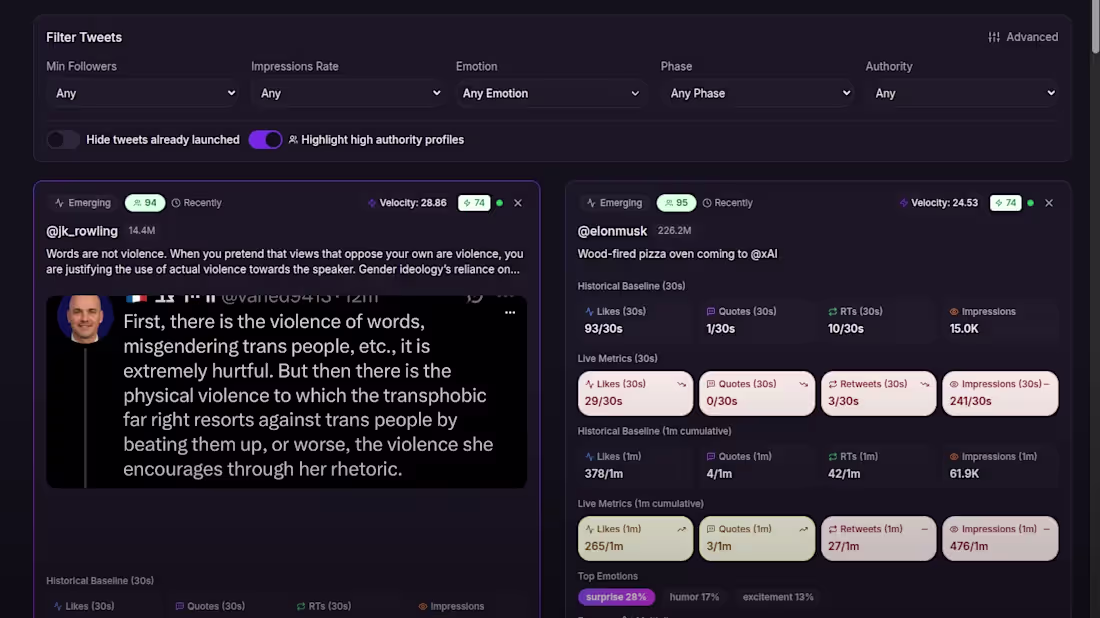Click the live Likes (30s) metric card

pyautogui.click(x=635, y=393)
